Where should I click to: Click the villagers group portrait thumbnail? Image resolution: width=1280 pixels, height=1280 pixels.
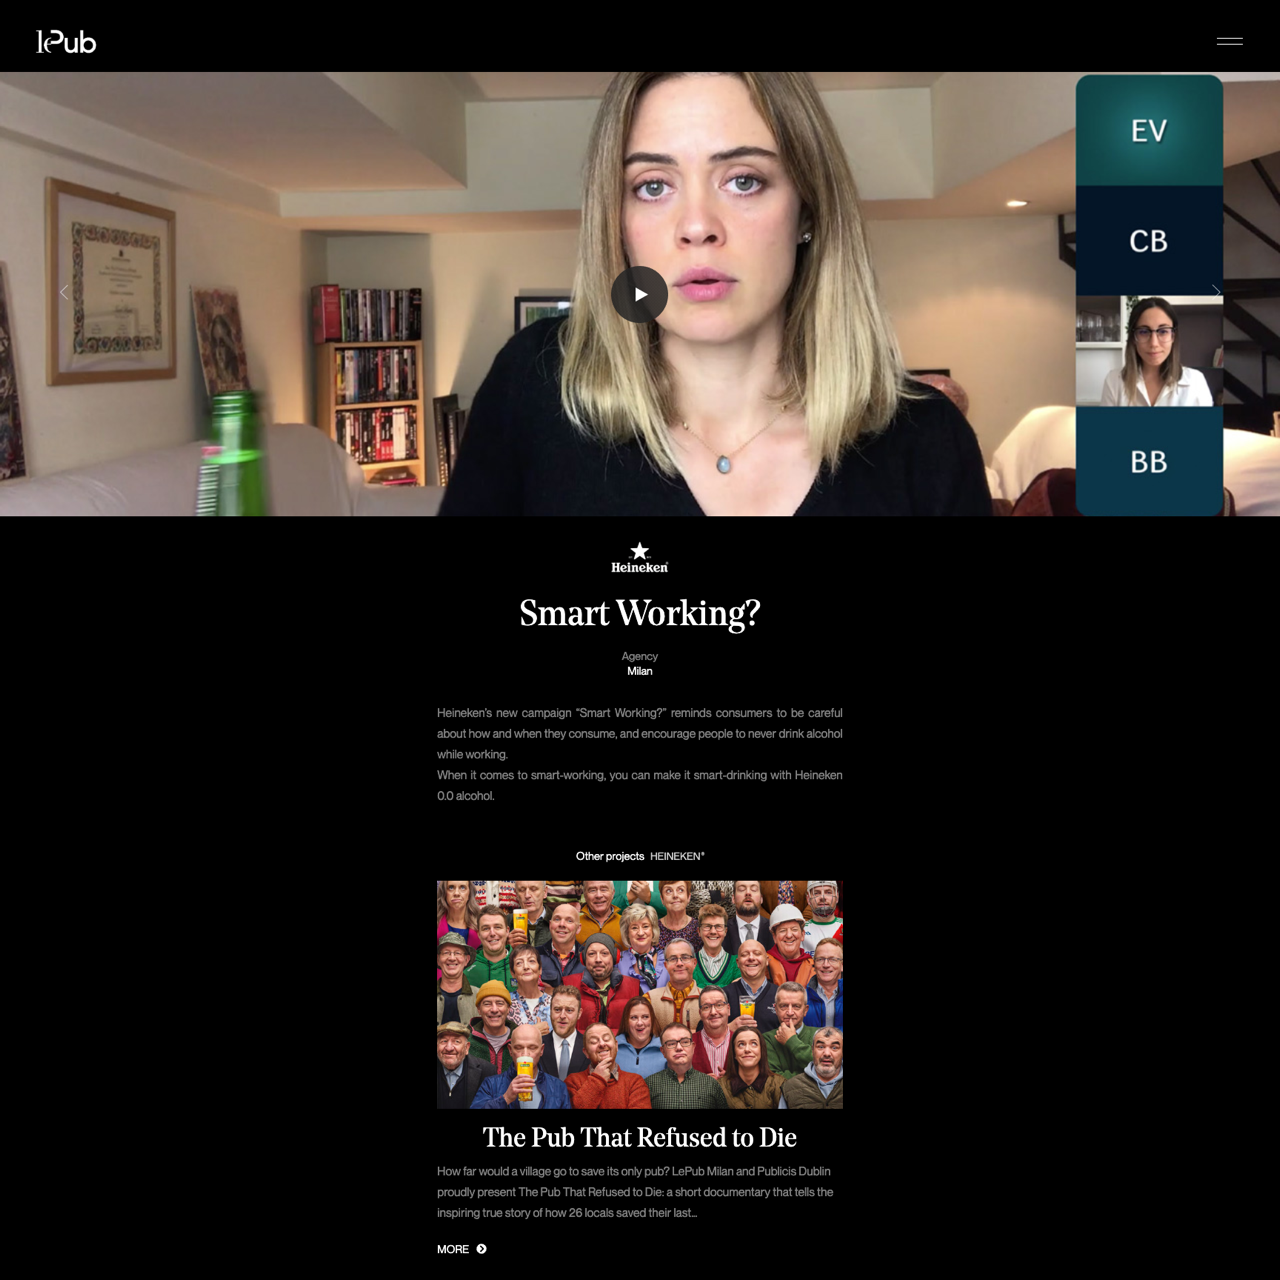coord(640,994)
